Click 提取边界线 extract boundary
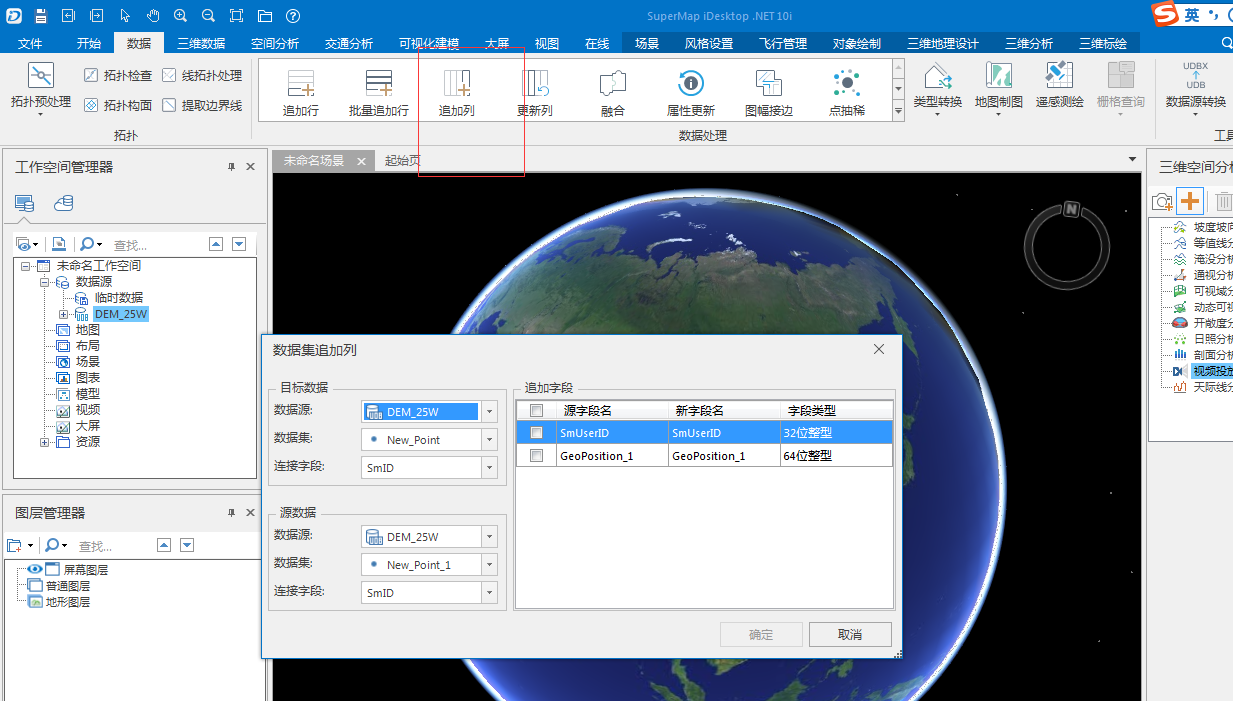Image resolution: width=1233 pixels, height=701 pixels. point(202,105)
